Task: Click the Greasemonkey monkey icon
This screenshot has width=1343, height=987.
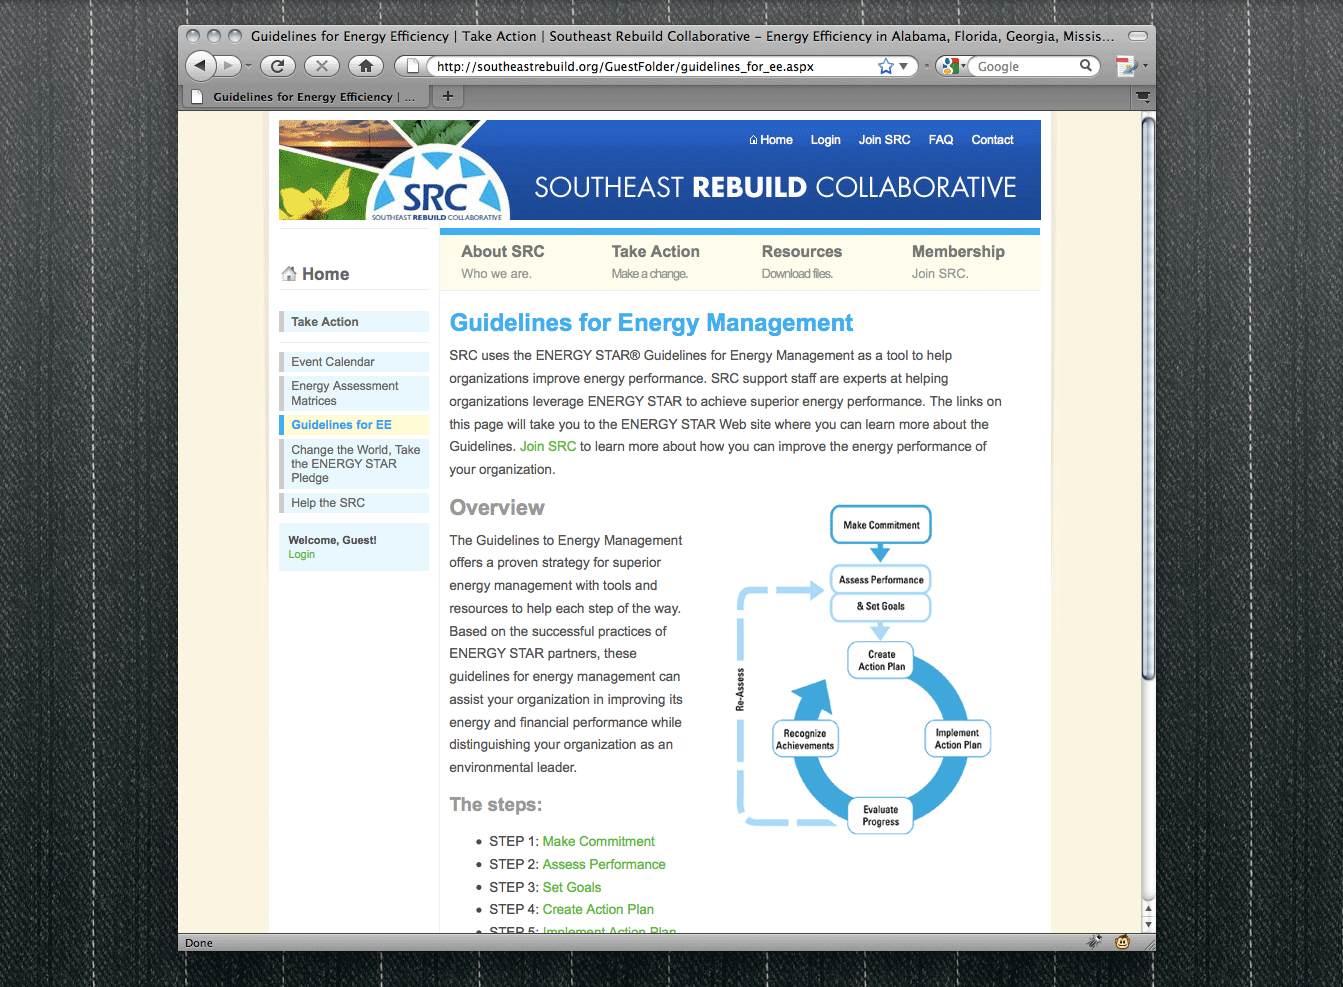Action: 1123,942
